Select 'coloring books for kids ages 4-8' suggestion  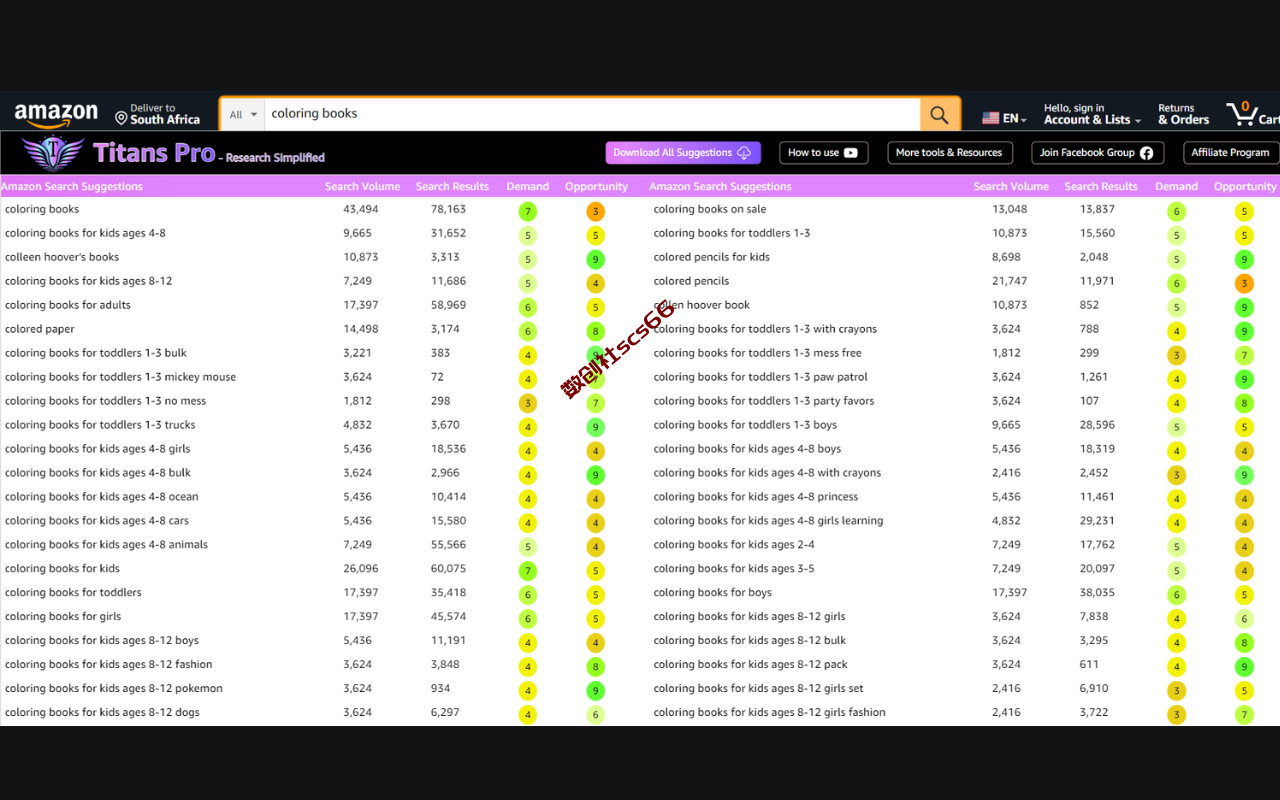coord(85,233)
